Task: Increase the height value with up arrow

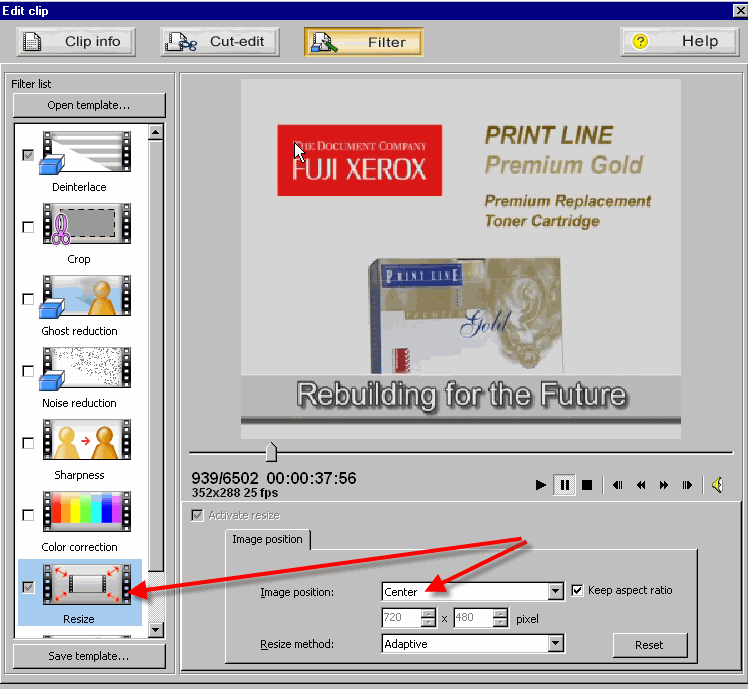Action: click(500, 614)
